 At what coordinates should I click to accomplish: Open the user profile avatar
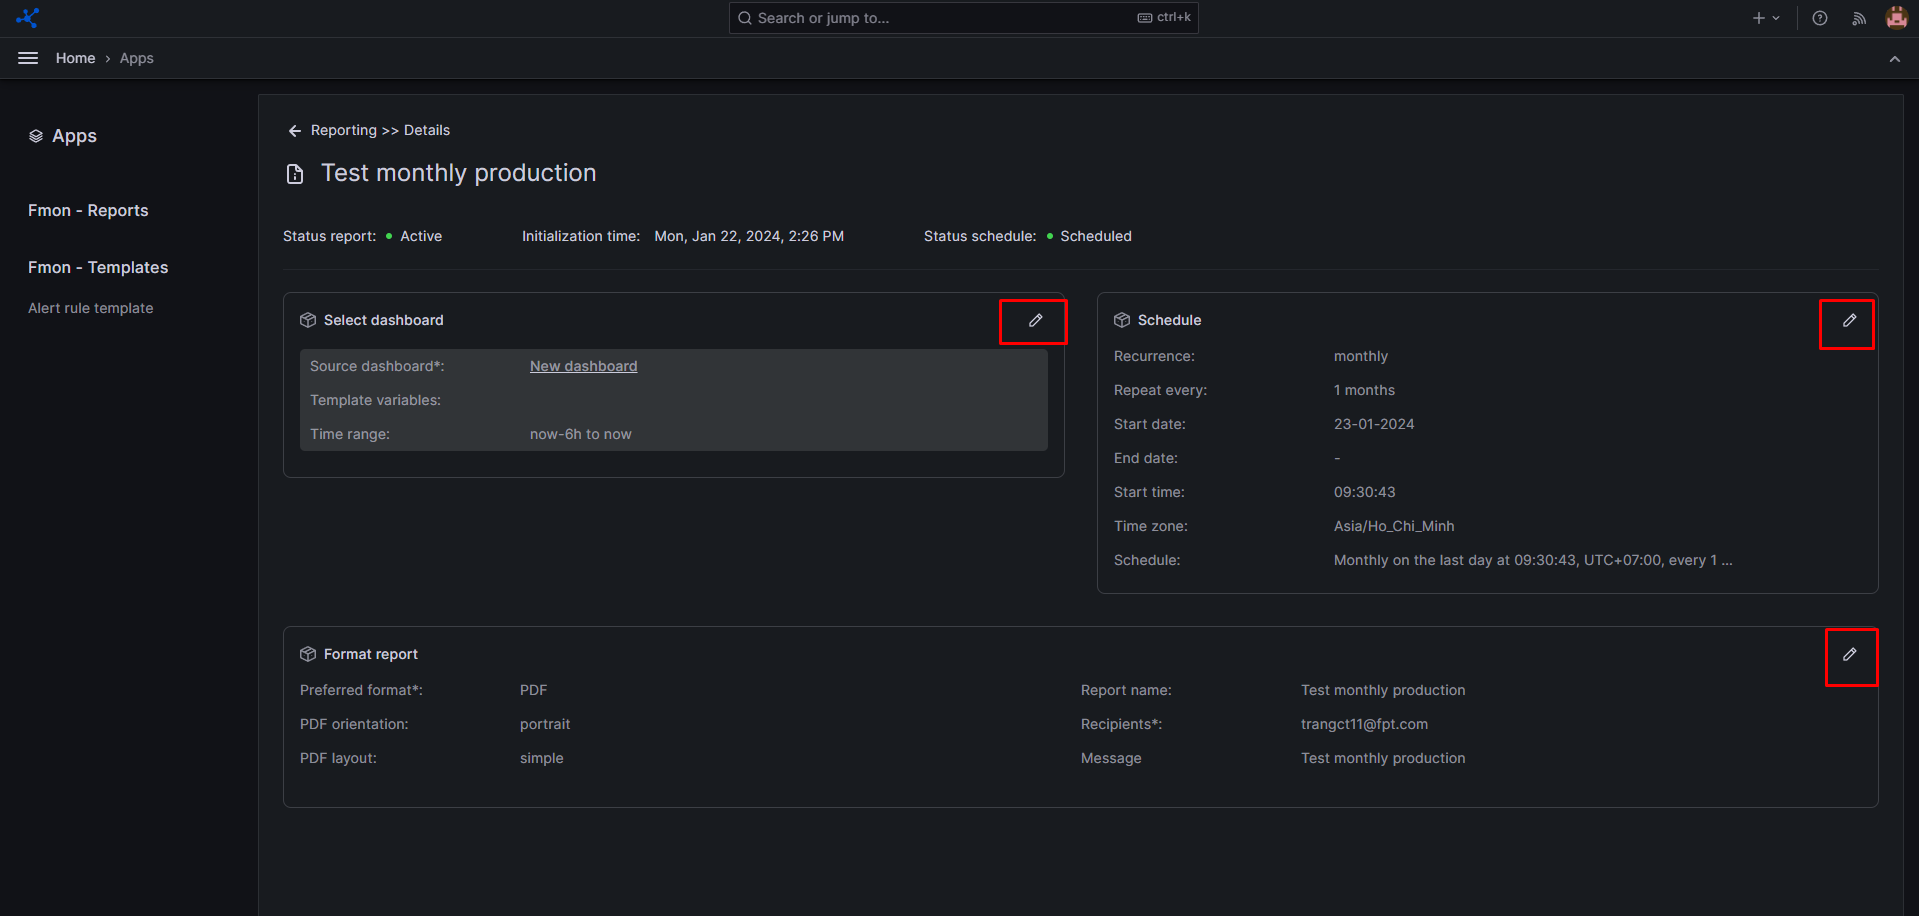(x=1896, y=18)
